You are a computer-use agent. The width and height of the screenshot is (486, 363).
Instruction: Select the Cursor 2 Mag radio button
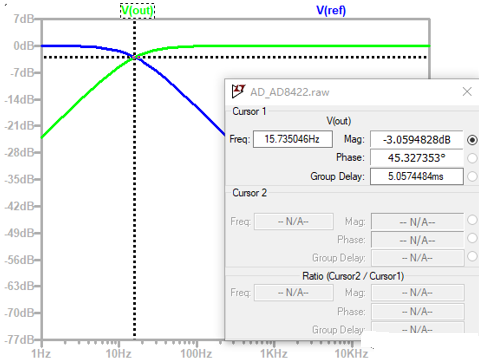[x=472, y=220]
